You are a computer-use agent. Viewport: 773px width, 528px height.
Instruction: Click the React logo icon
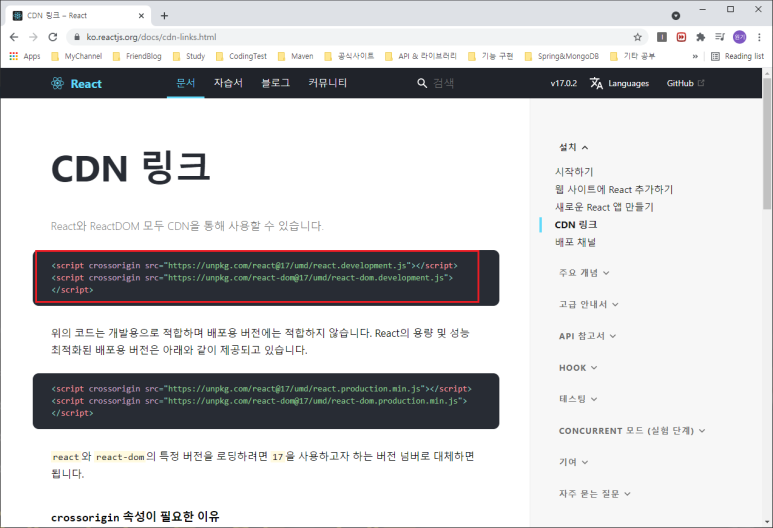click(x=57, y=83)
